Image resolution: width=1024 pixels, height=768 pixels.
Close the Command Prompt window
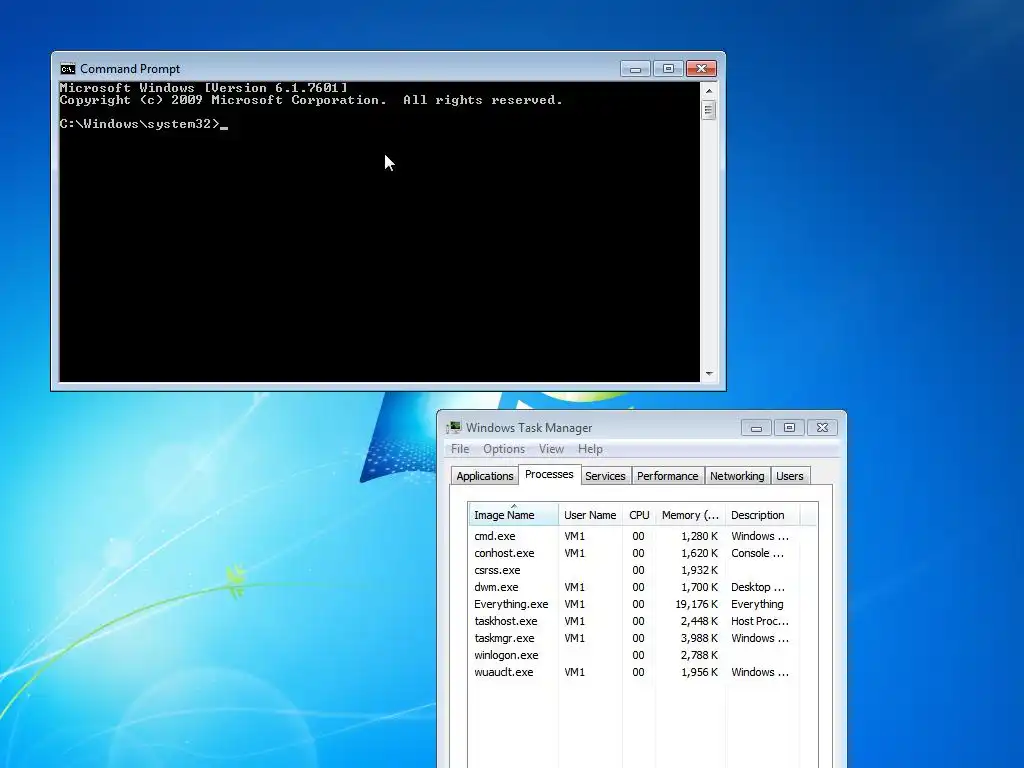coord(701,69)
